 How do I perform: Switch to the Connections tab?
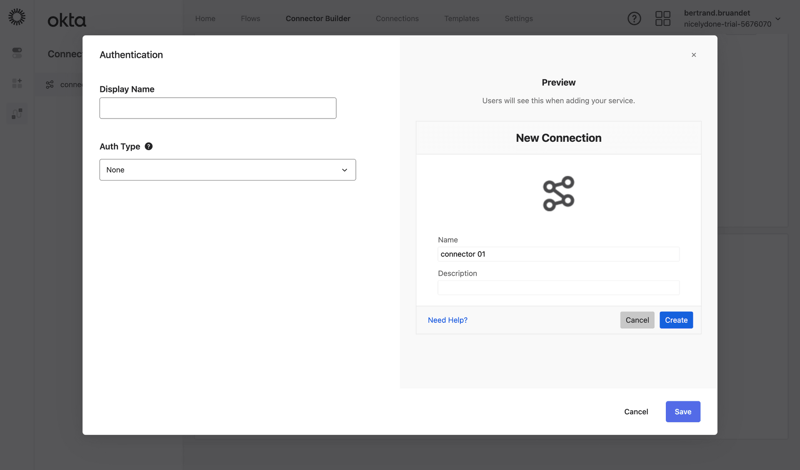coord(397,18)
